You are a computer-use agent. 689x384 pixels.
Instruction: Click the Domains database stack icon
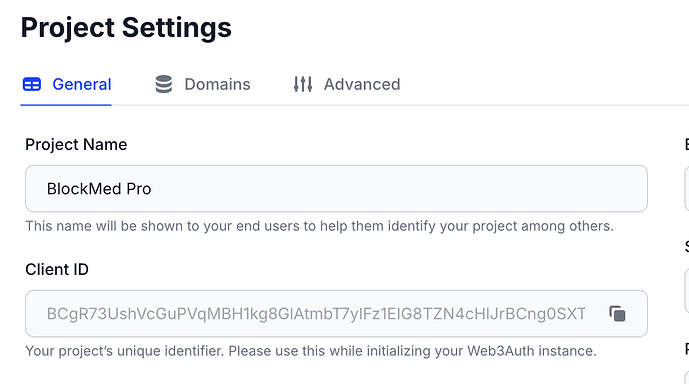click(x=164, y=84)
